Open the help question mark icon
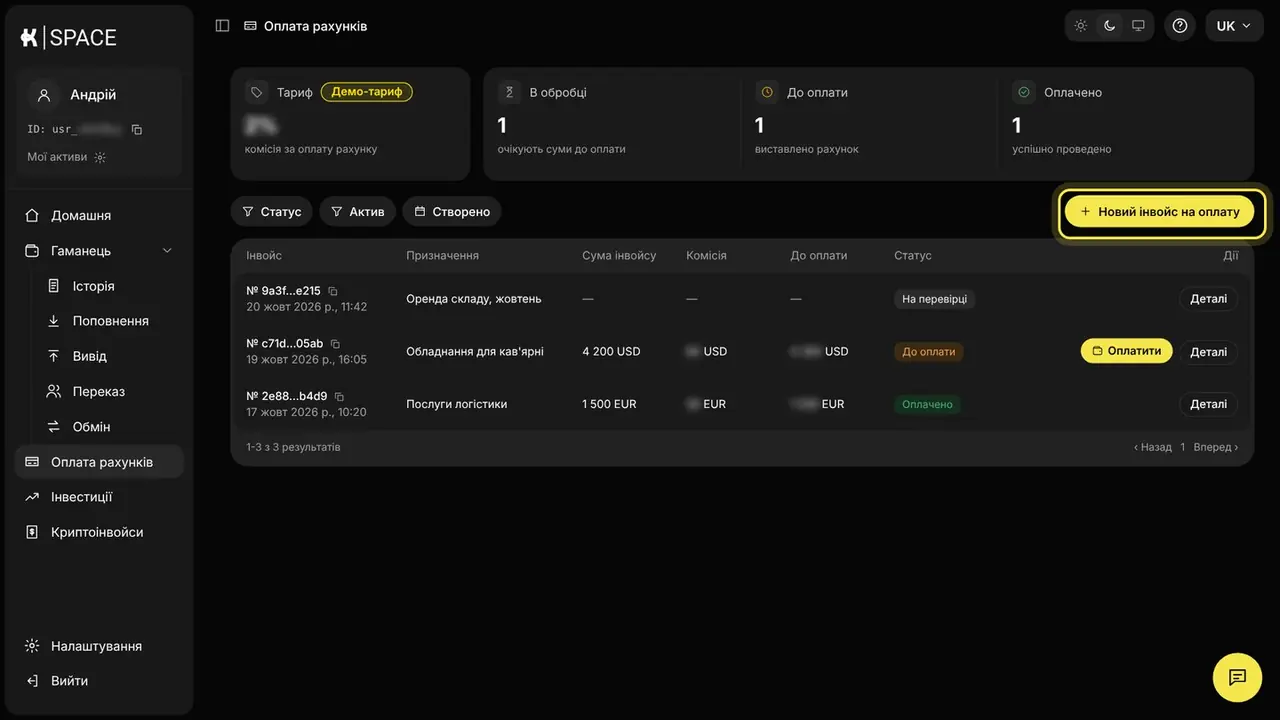 click(1180, 26)
